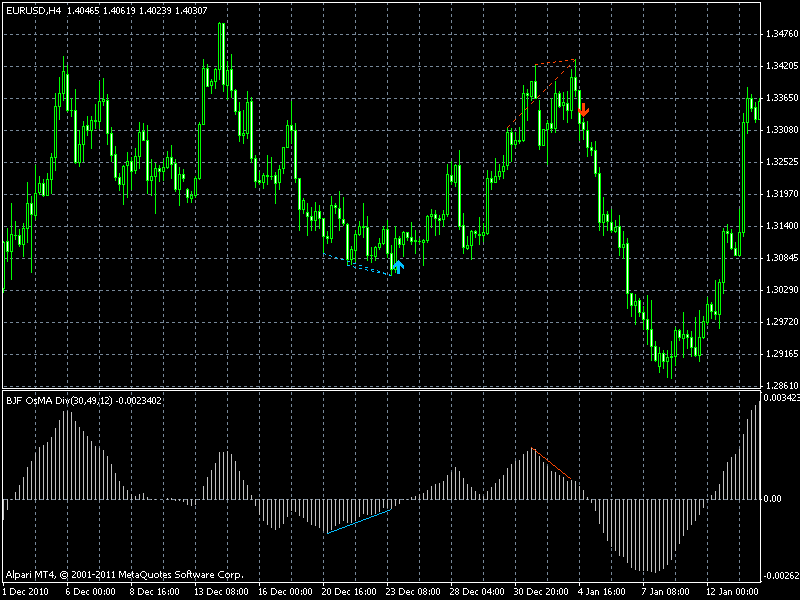Viewport: 800px width, 600px height.
Task: Click the 0.00 indicator scale label
Action: point(772,498)
